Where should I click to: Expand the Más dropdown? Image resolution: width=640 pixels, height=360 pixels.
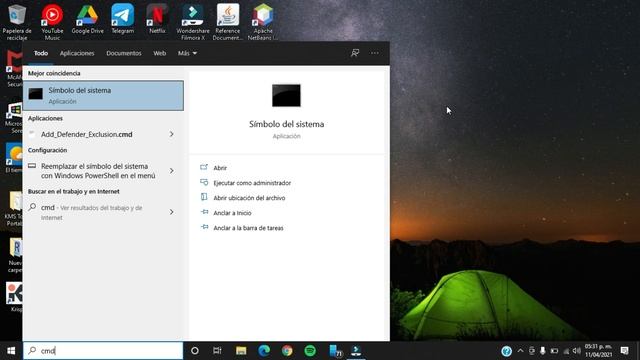point(187,53)
